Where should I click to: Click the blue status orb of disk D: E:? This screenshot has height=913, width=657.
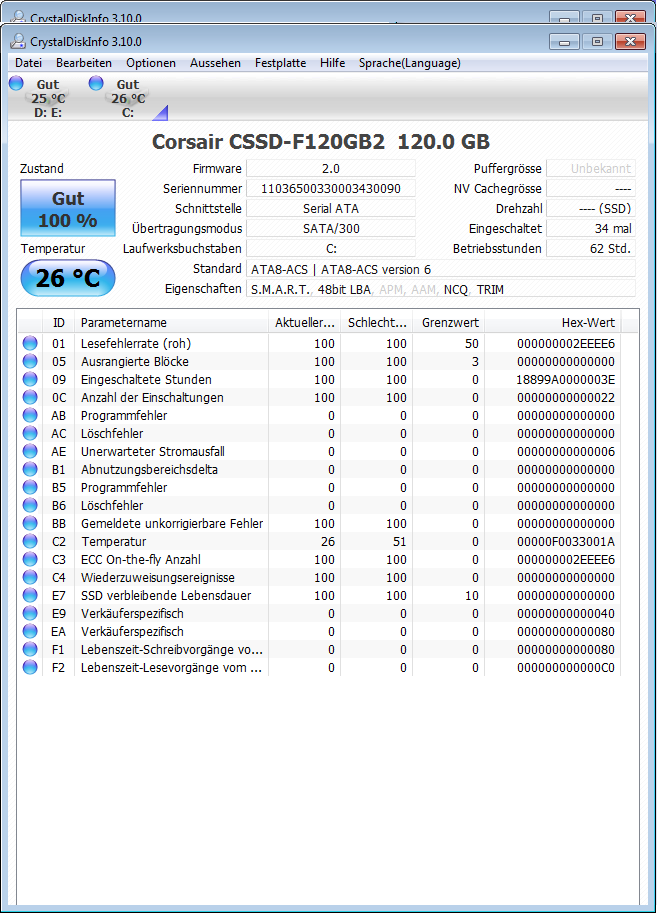(x=16, y=83)
